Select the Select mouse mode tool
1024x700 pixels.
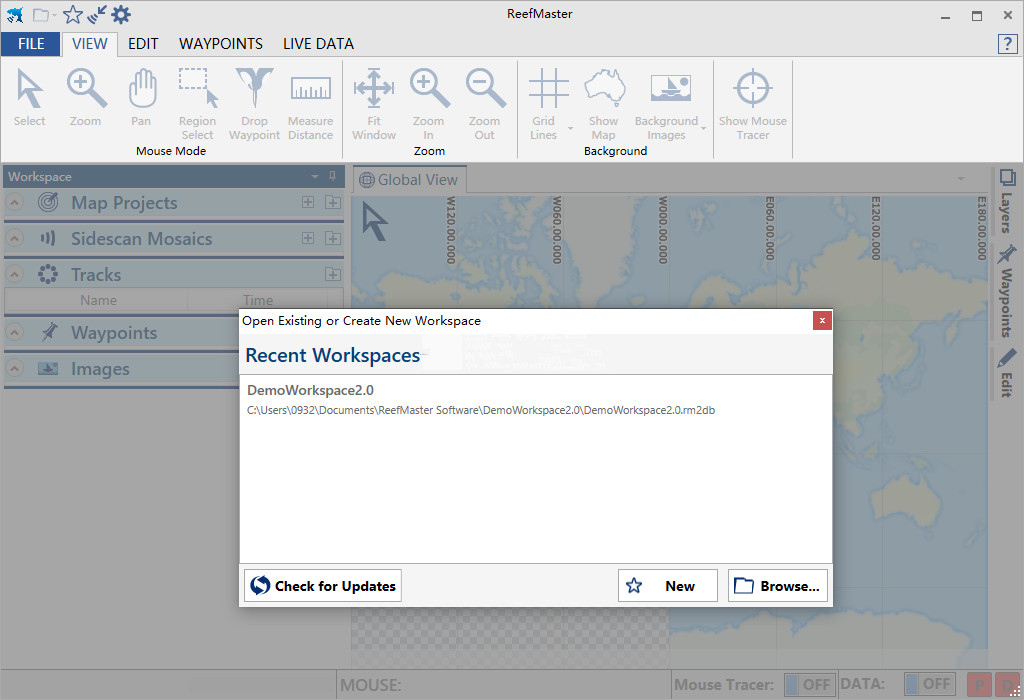[x=29, y=98]
